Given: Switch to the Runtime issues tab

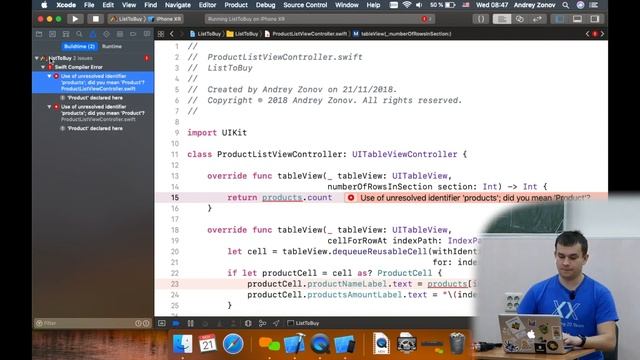Looking at the screenshot, I should (x=112, y=47).
